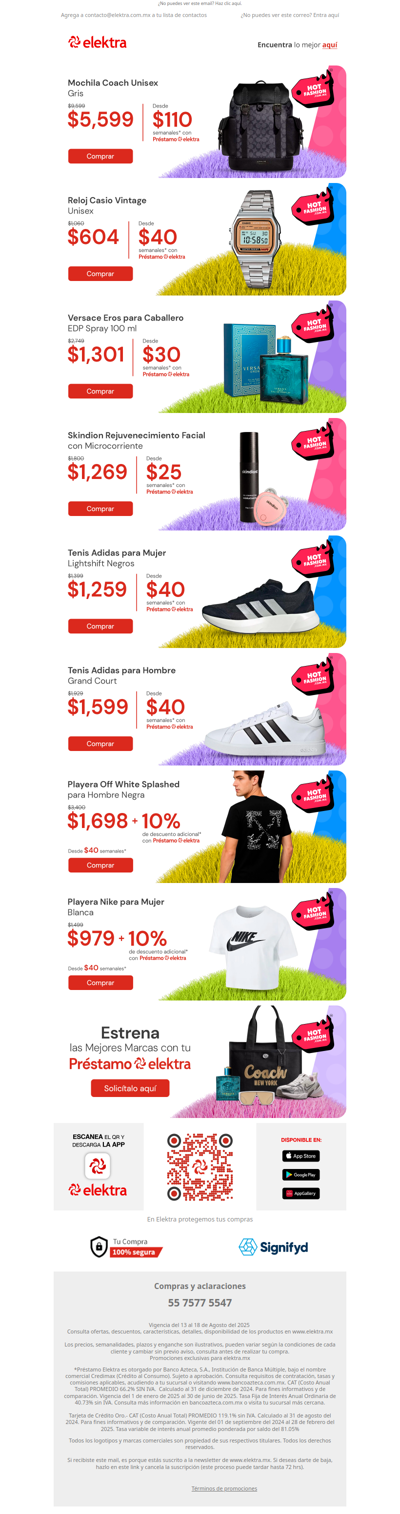Click the Signifyd logo
The width and height of the screenshot is (400, 1514).
[273, 1246]
